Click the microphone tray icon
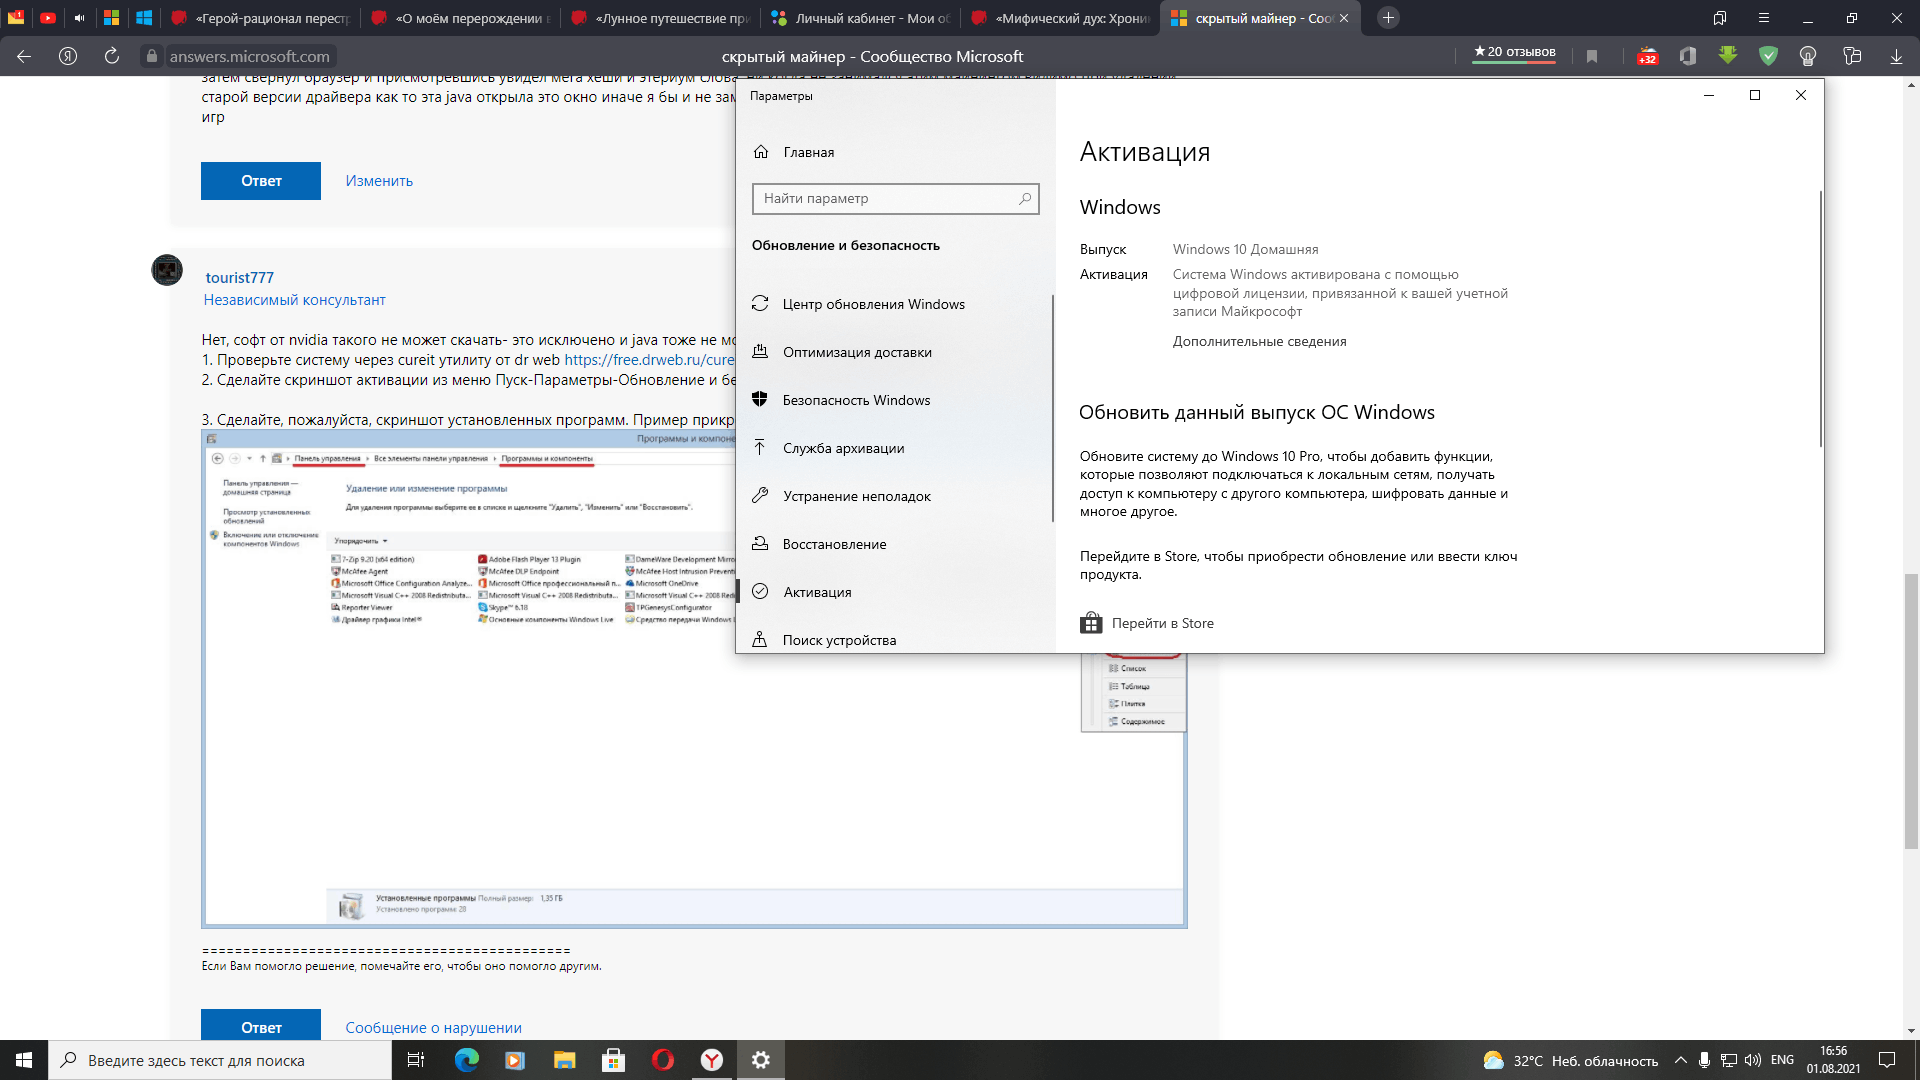Image resolution: width=1920 pixels, height=1080 pixels. (x=1704, y=1060)
